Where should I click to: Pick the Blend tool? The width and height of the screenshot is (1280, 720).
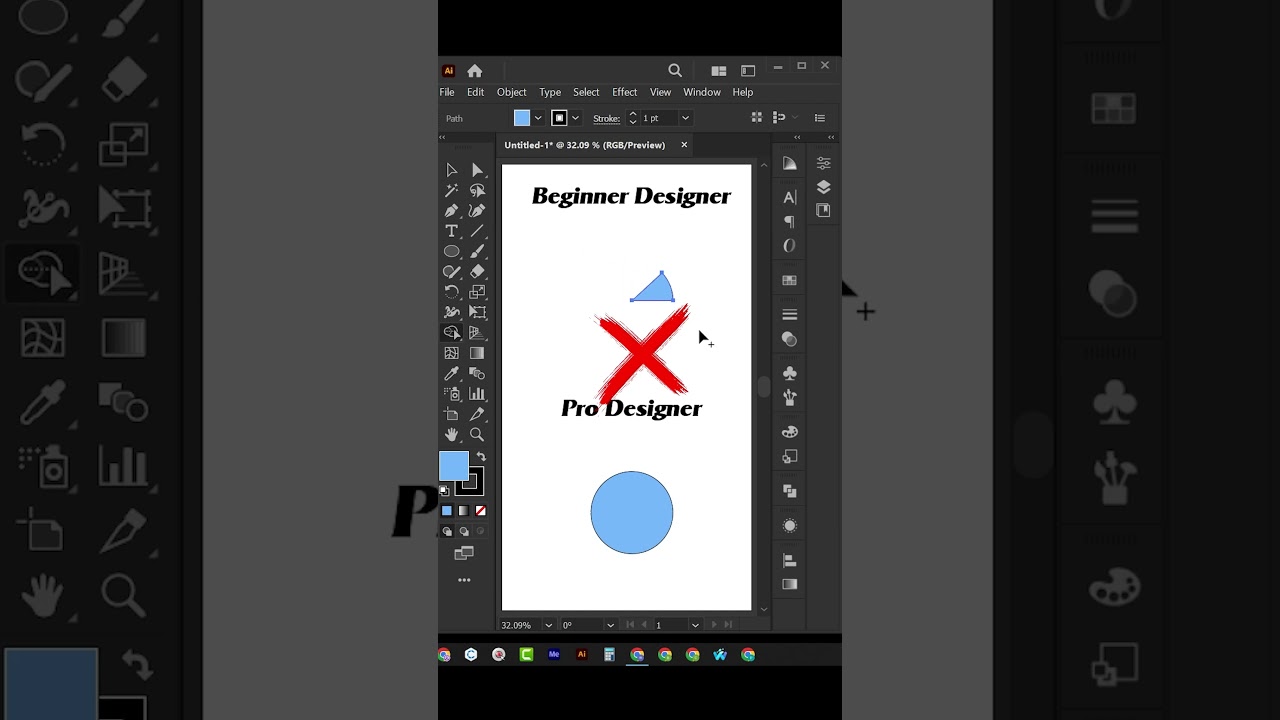pos(477,373)
